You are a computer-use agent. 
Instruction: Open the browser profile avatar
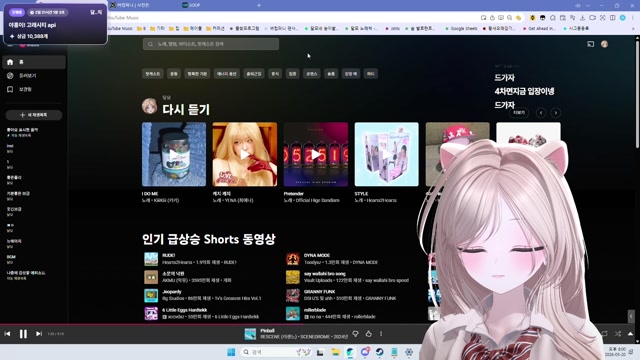click(622, 18)
